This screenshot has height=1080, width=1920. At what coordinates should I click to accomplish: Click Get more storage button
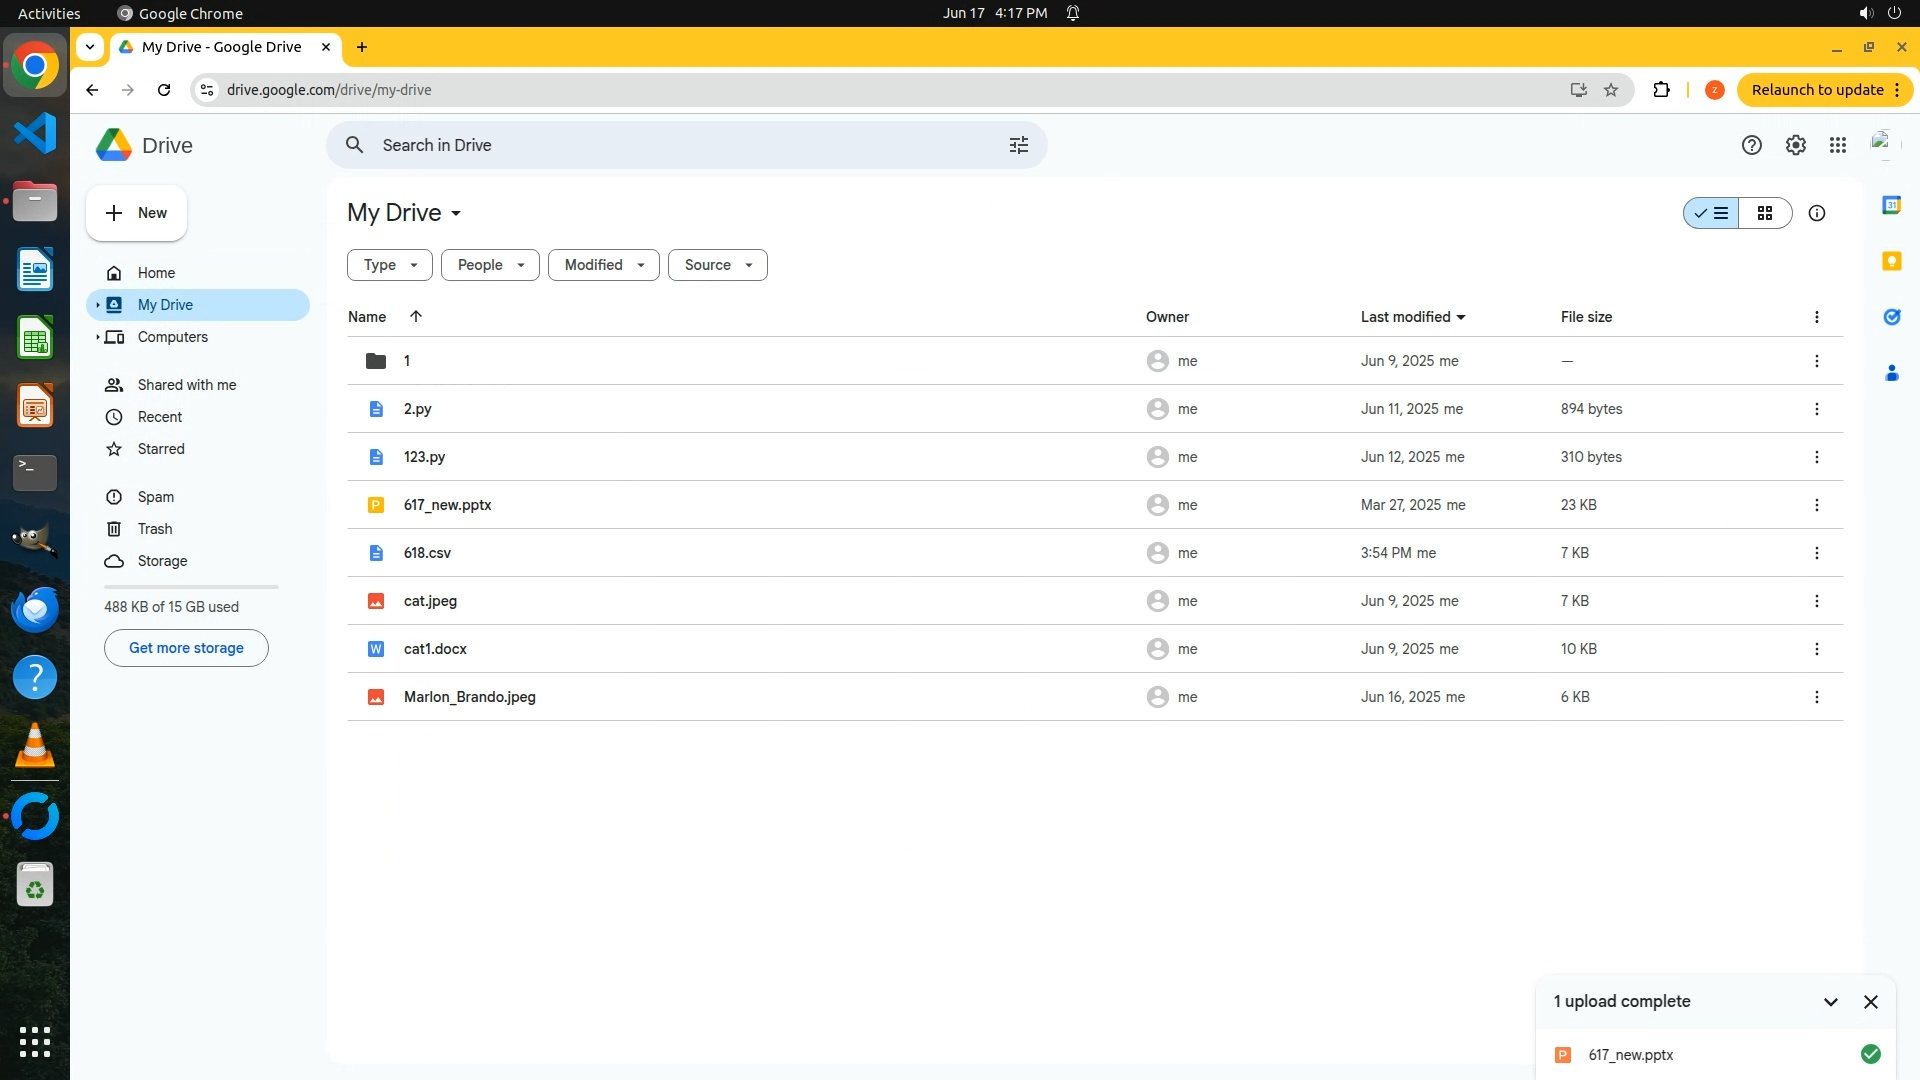(186, 648)
